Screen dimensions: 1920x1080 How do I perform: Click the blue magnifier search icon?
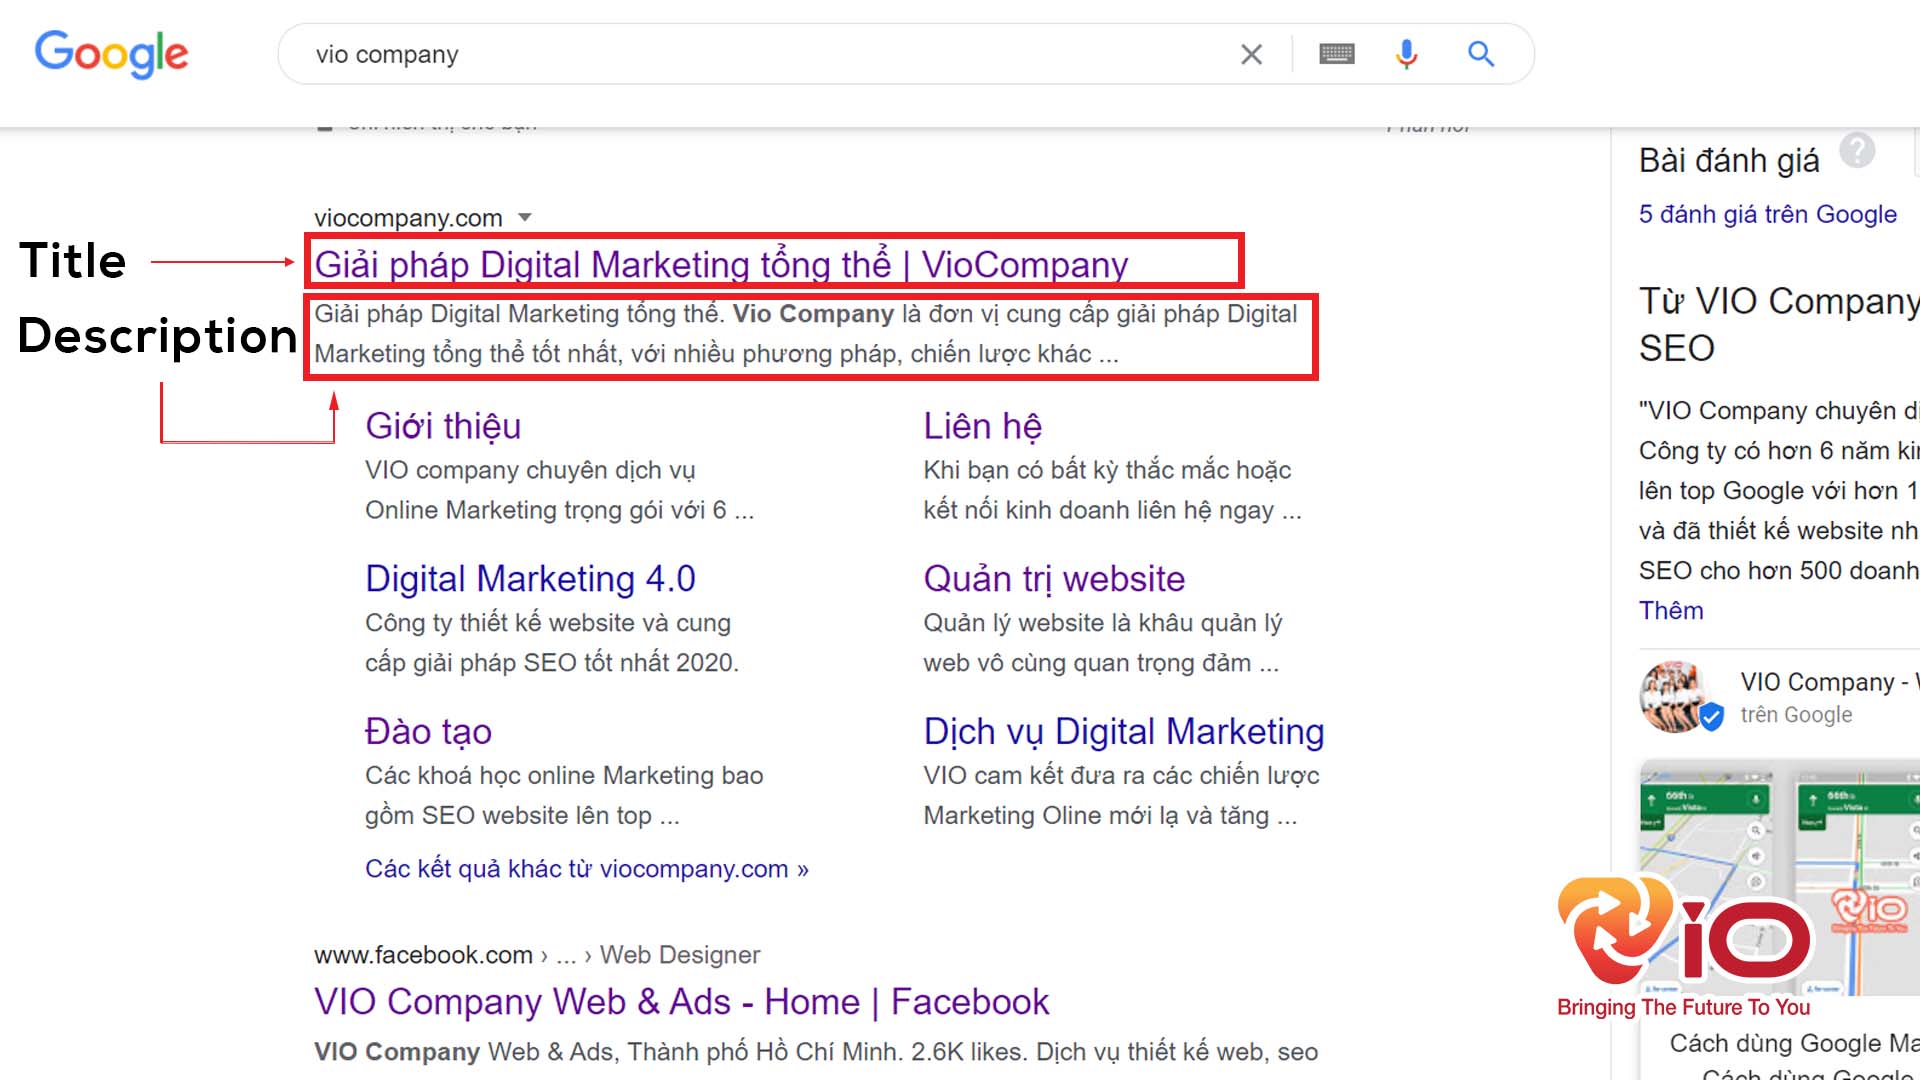click(1481, 54)
